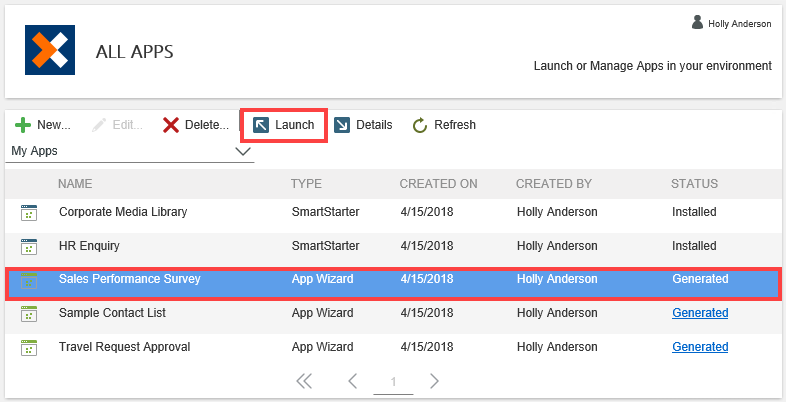Refresh the apps list

tap(444, 125)
